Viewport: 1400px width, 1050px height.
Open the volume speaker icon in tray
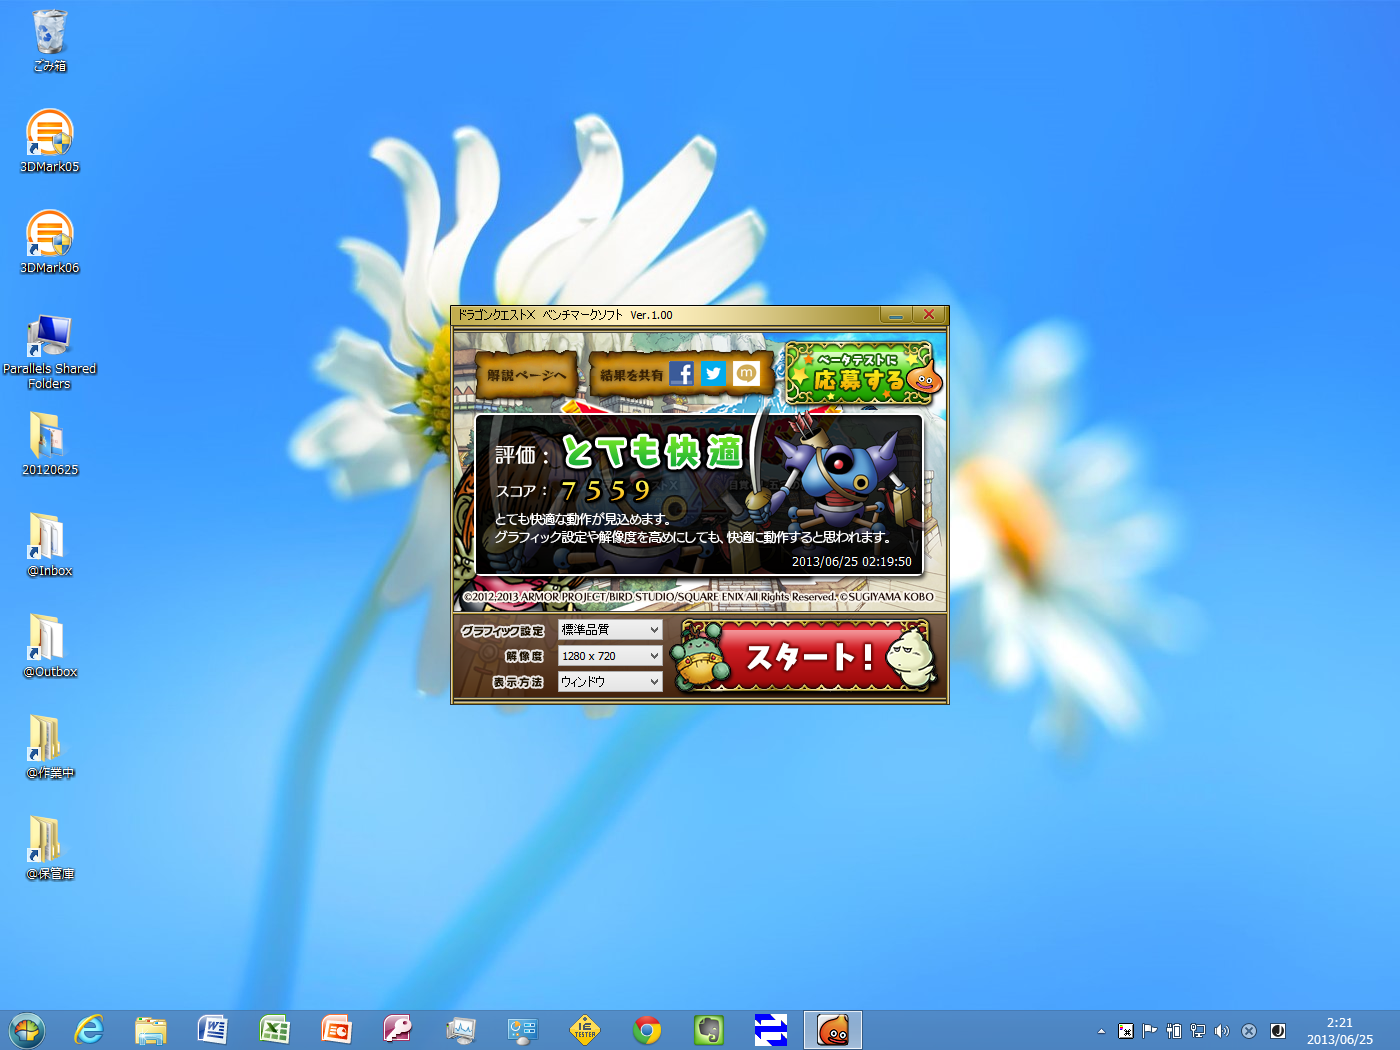tap(1222, 1031)
